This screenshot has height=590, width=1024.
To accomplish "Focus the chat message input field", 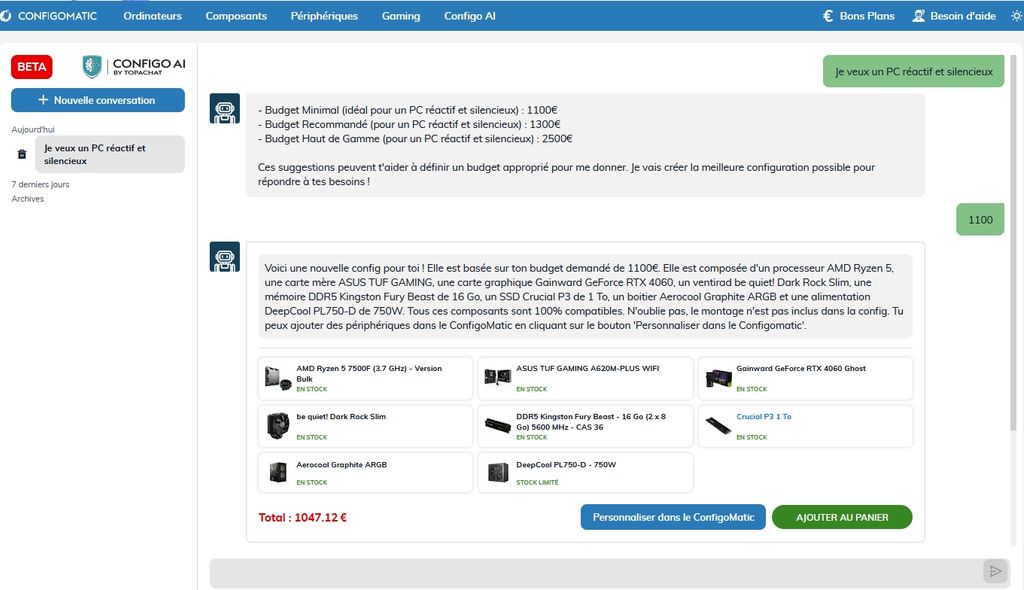I will [596, 573].
